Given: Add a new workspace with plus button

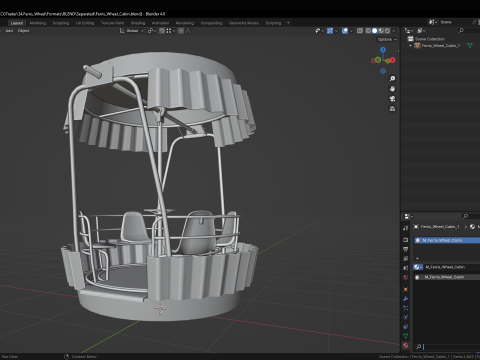Looking at the screenshot, I should point(288,23).
